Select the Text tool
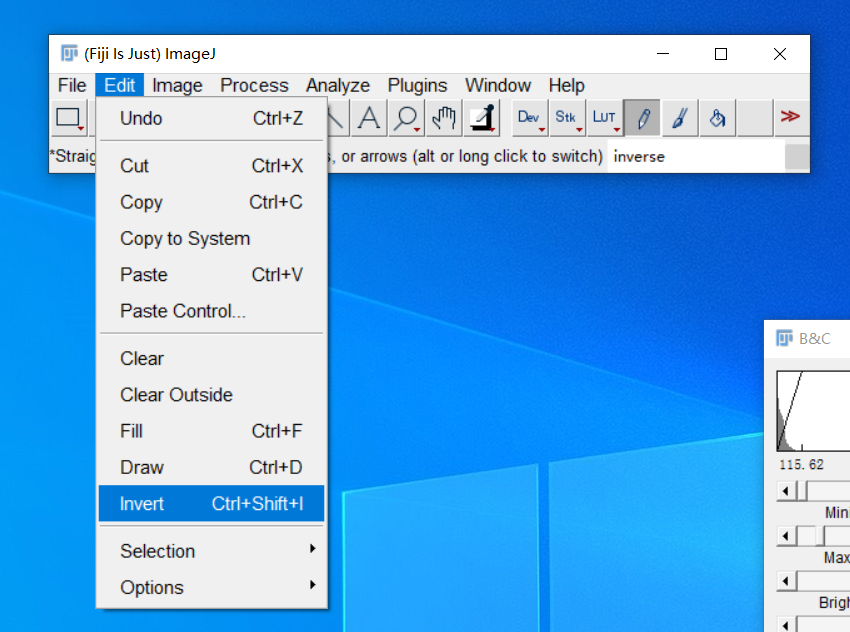Screen dimensions: 850x632 coord(369,118)
